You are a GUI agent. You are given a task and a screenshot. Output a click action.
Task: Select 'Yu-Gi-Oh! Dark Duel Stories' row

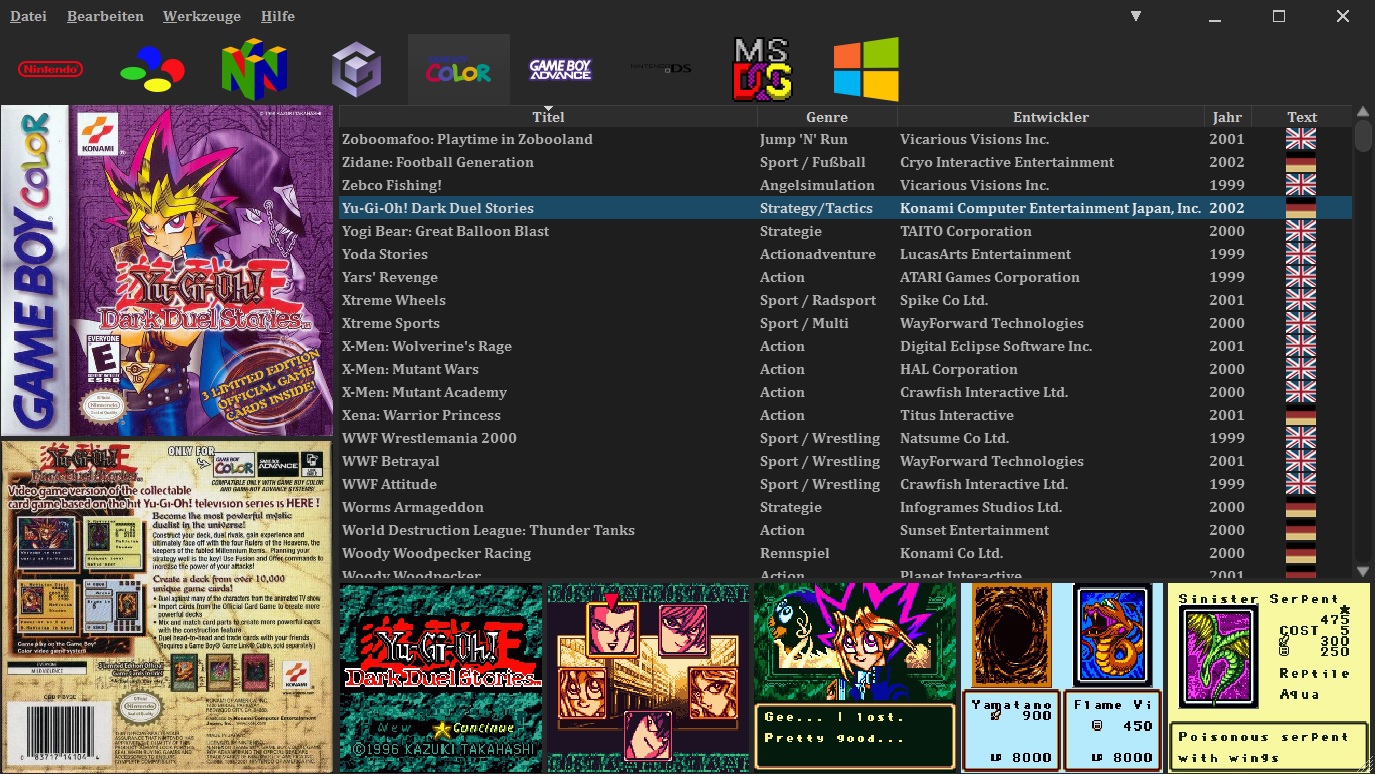pos(845,208)
